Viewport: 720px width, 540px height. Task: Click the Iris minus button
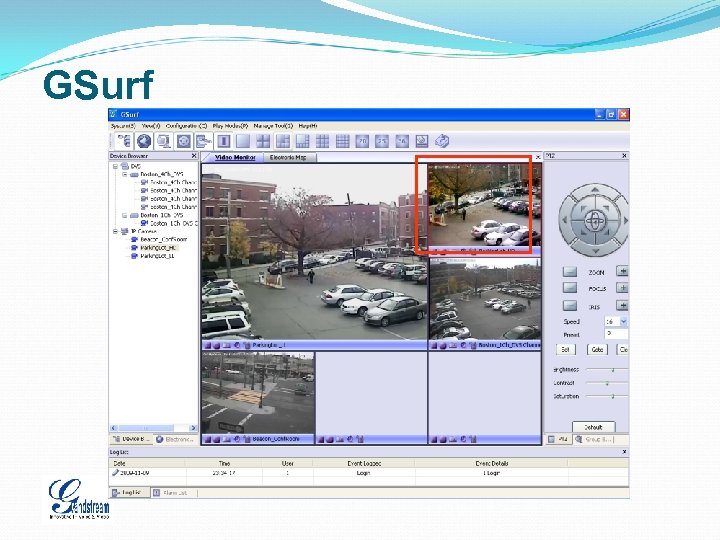click(570, 306)
